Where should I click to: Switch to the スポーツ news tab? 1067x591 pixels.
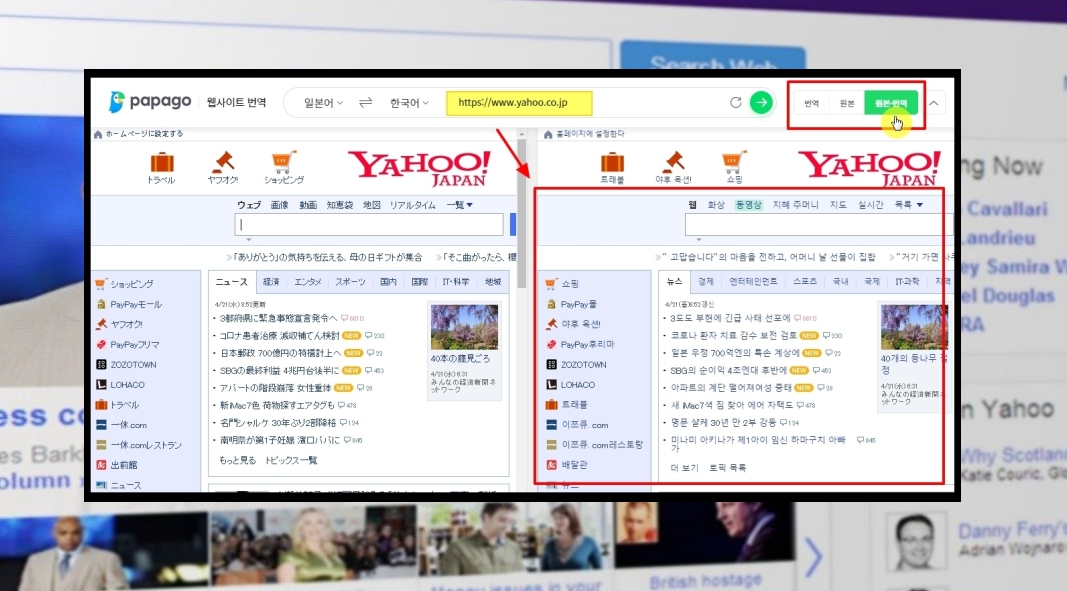[x=350, y=282]
